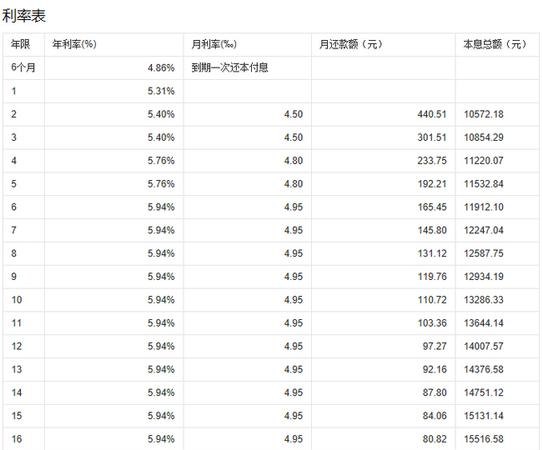
Task: Click total amount 15131.14
Action: click(x=484, y=416)
